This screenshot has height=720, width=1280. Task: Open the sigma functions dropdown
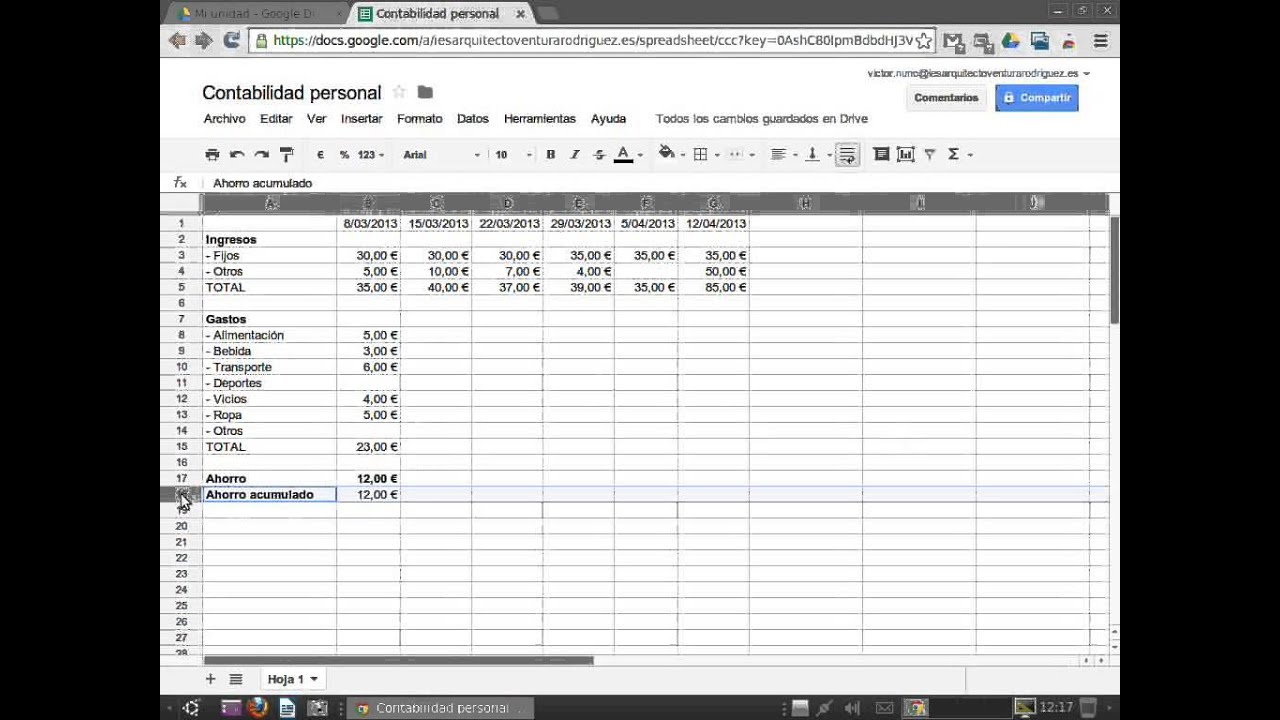(959, 154)
